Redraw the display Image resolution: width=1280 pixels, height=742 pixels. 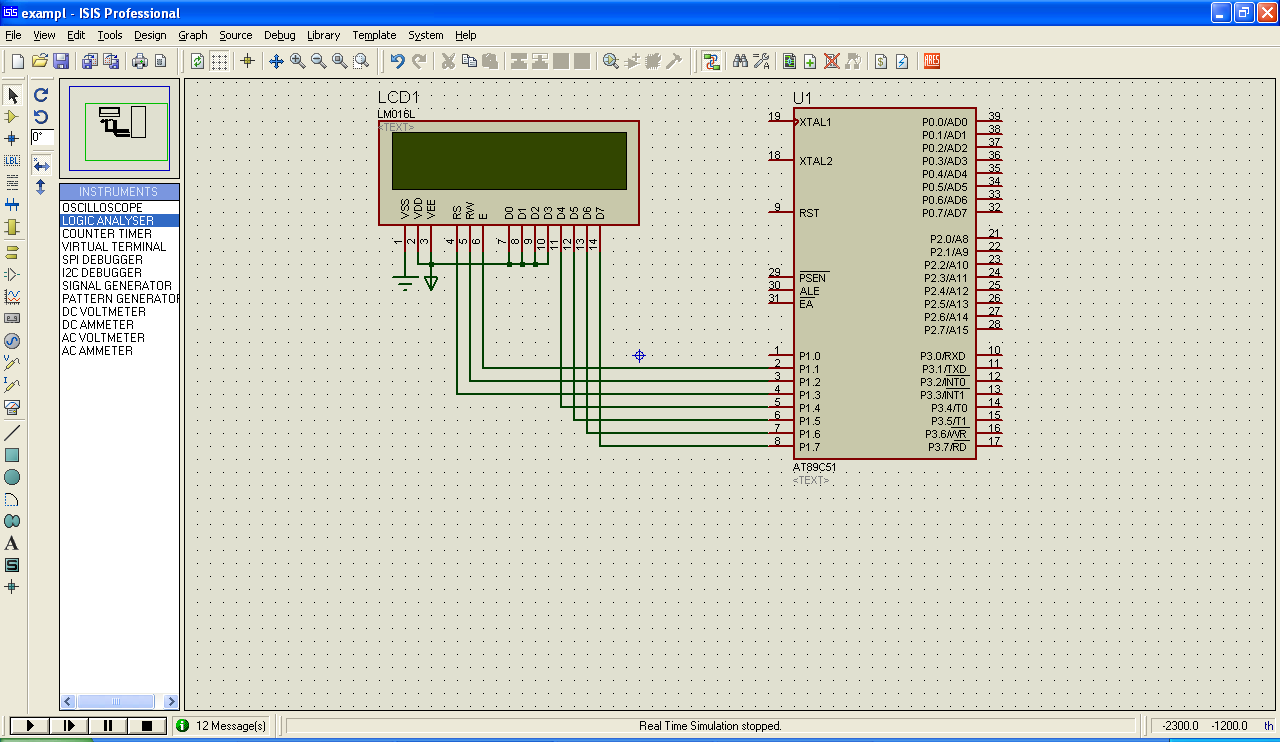197,61
